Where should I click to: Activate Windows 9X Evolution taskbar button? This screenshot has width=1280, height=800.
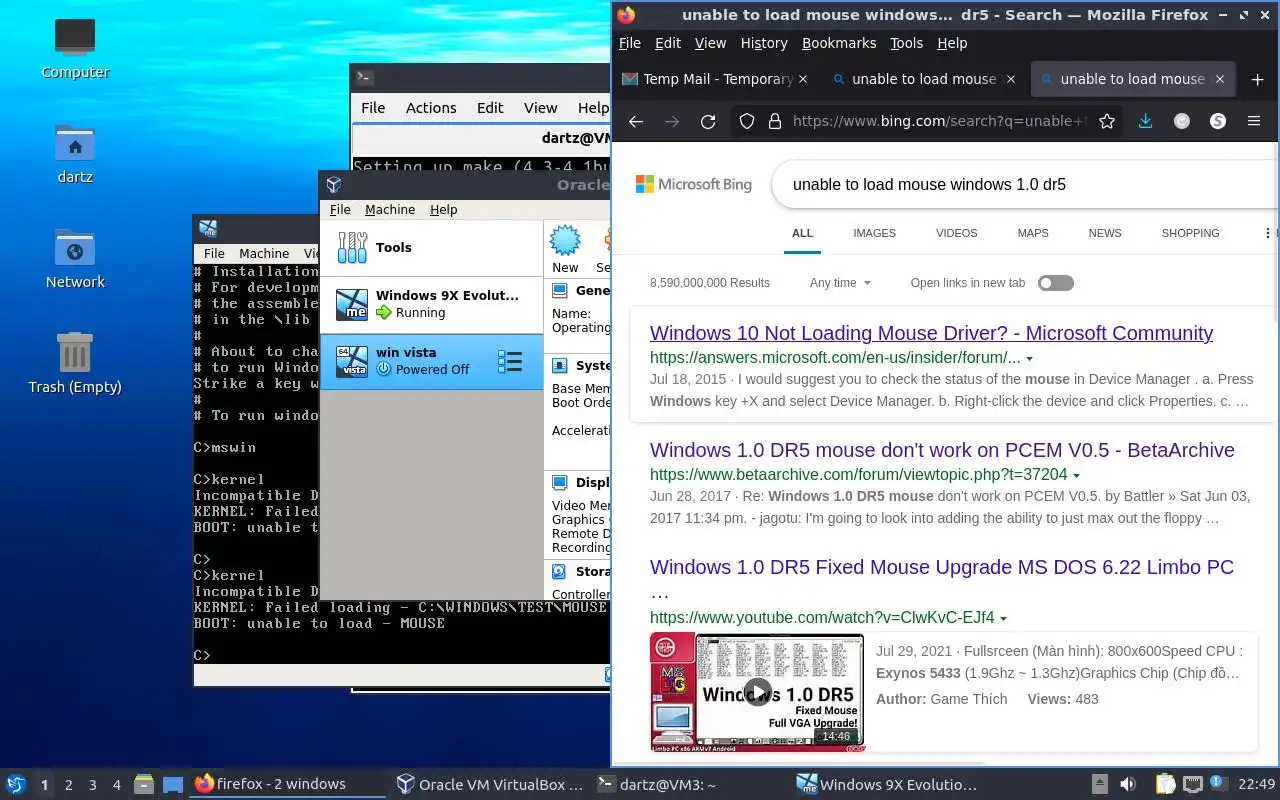click(887, 784)
